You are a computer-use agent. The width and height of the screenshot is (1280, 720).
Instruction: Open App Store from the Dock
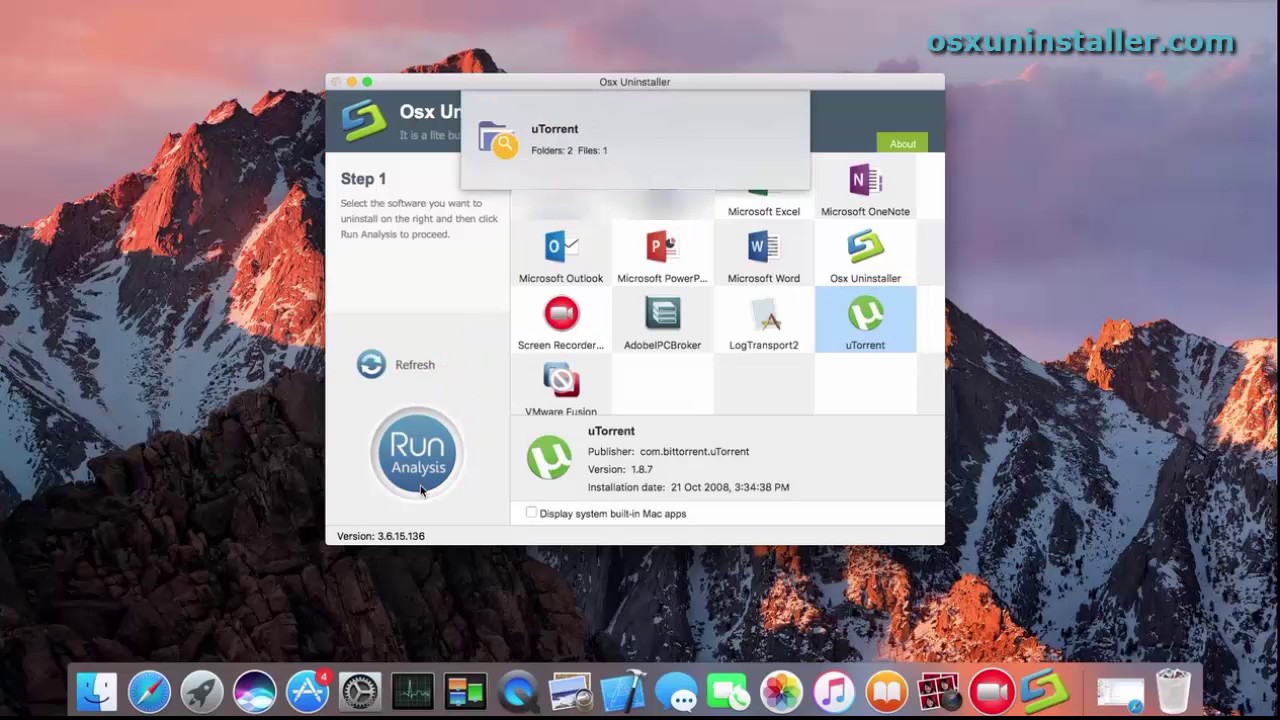(307, 692)
